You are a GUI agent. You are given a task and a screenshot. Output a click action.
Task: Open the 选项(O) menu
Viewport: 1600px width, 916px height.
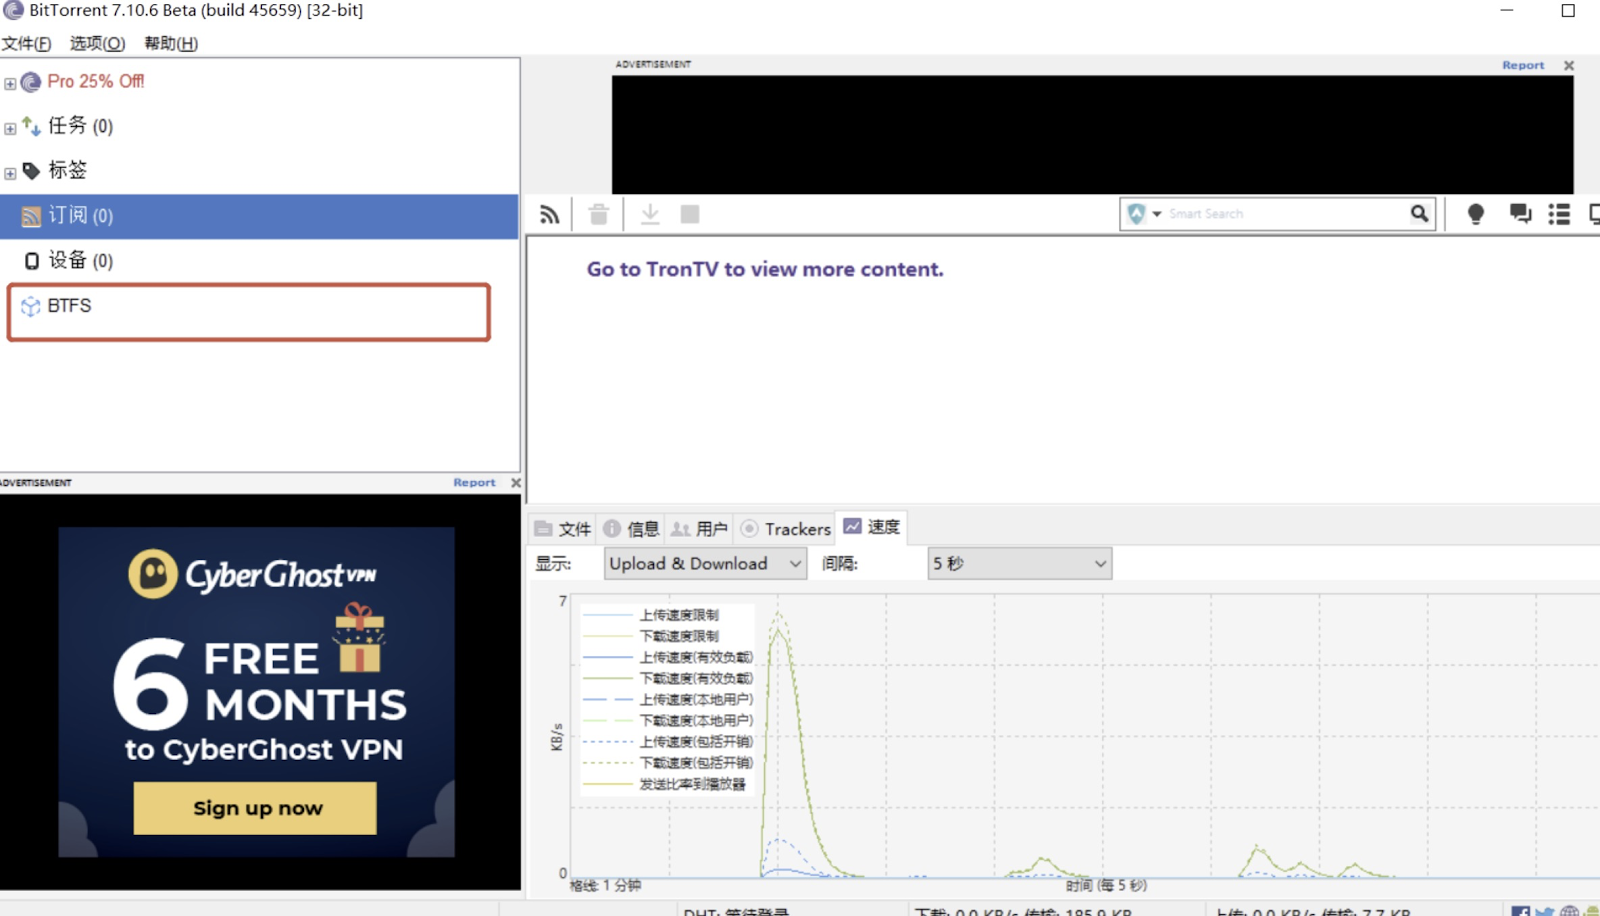(97, 43)
